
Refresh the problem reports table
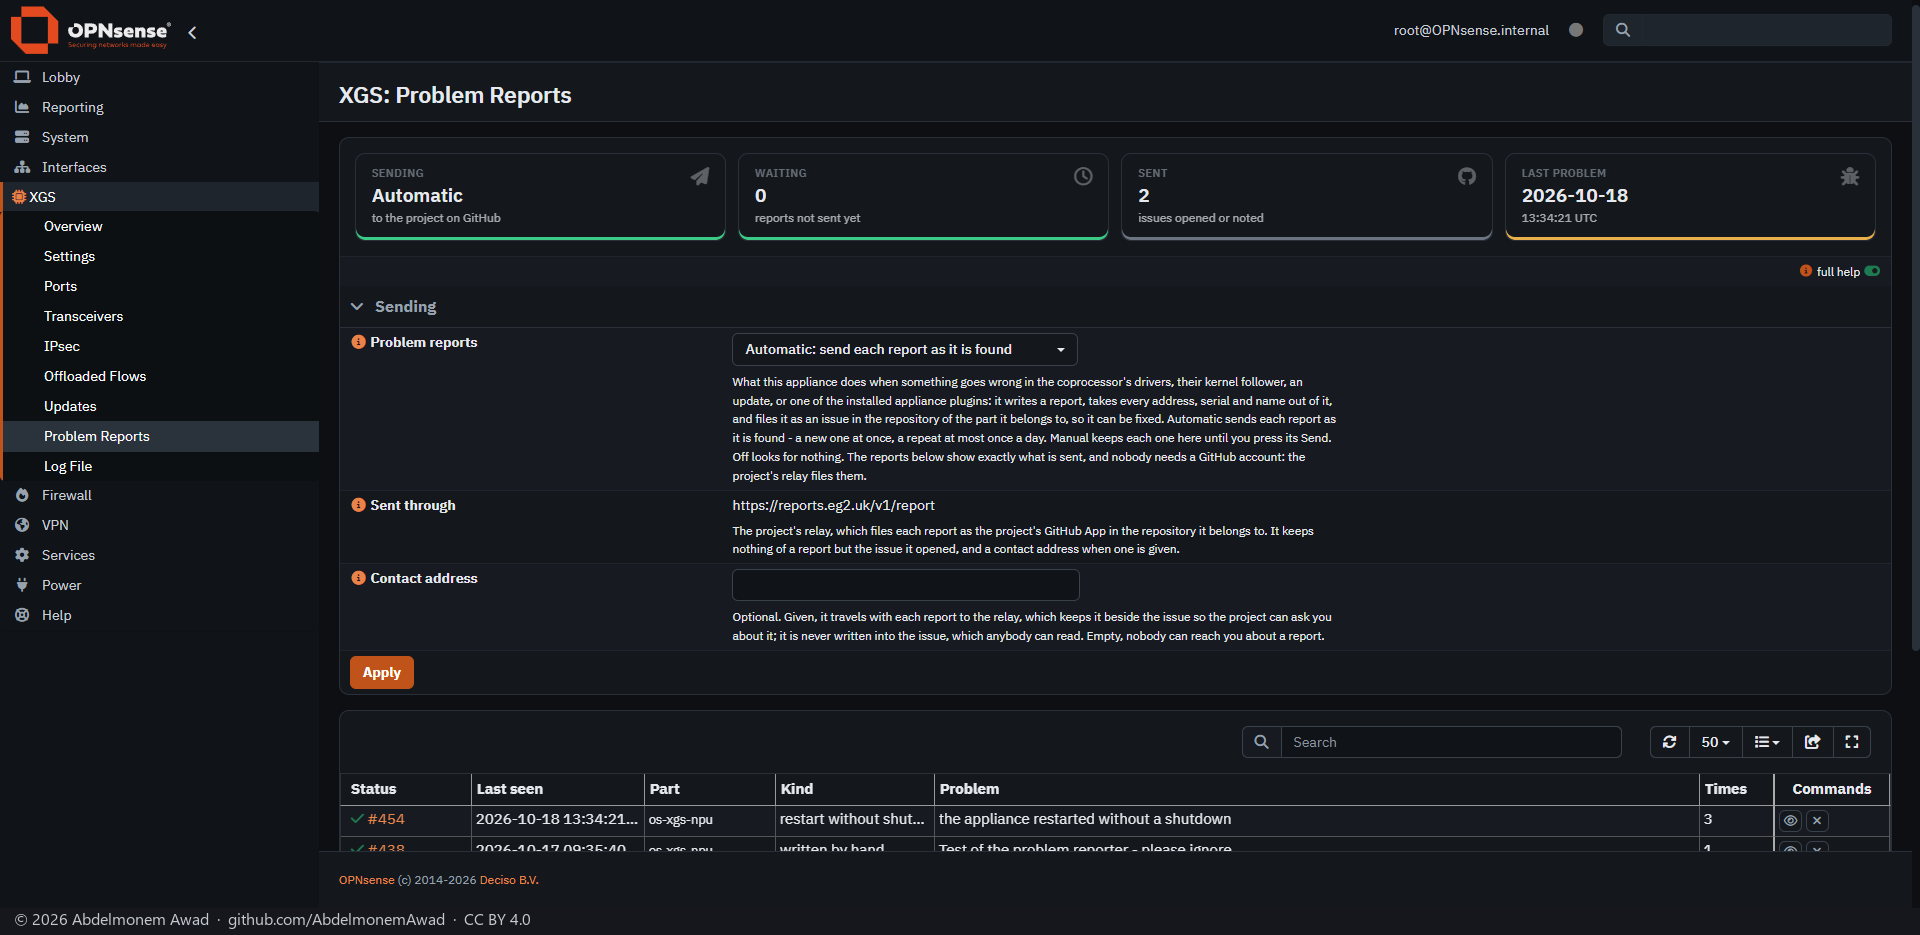[x=1670, y=742]
